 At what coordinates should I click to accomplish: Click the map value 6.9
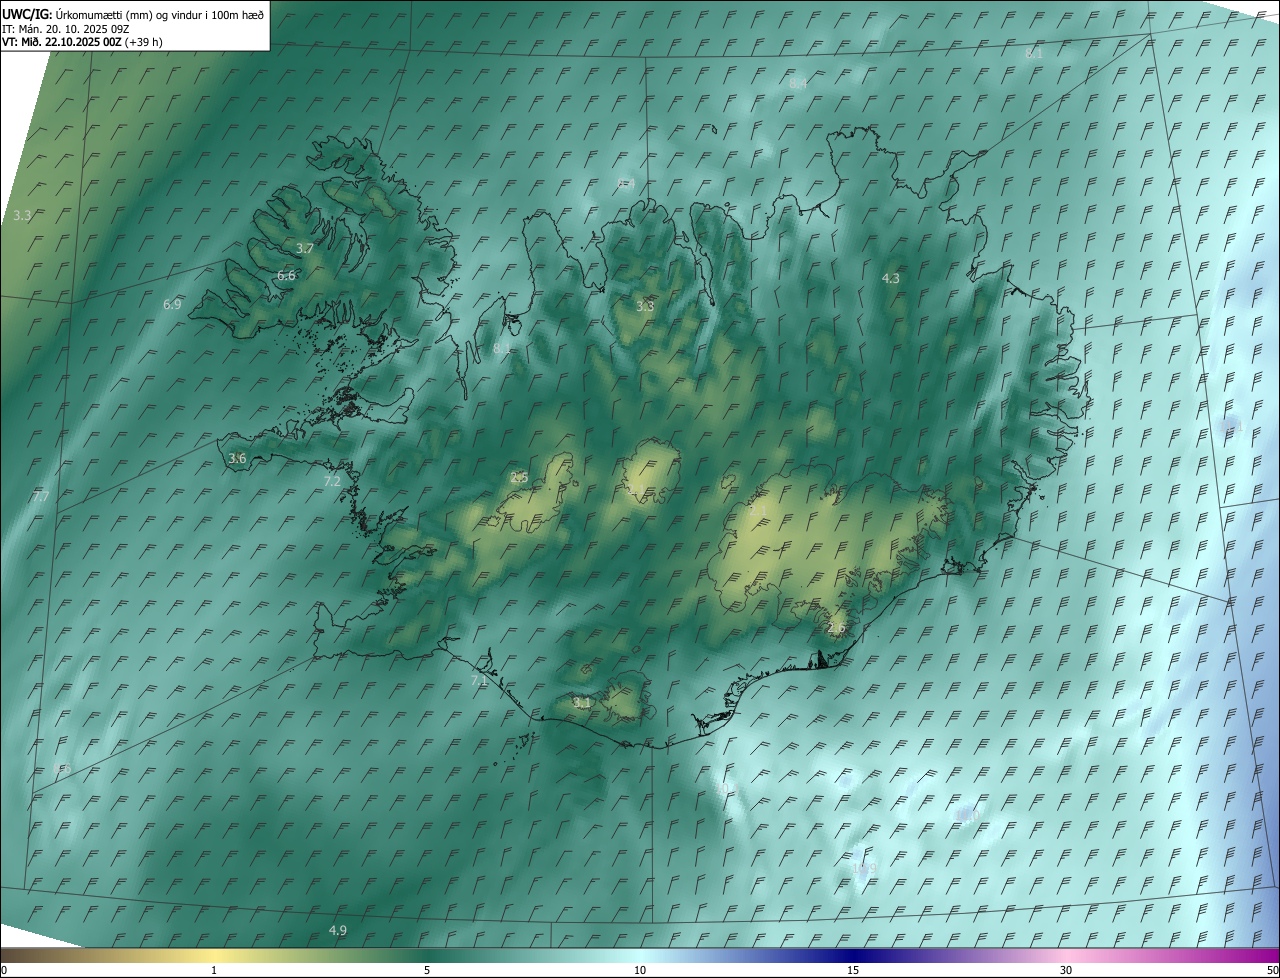pyautogui.click(x=172, y=304)
